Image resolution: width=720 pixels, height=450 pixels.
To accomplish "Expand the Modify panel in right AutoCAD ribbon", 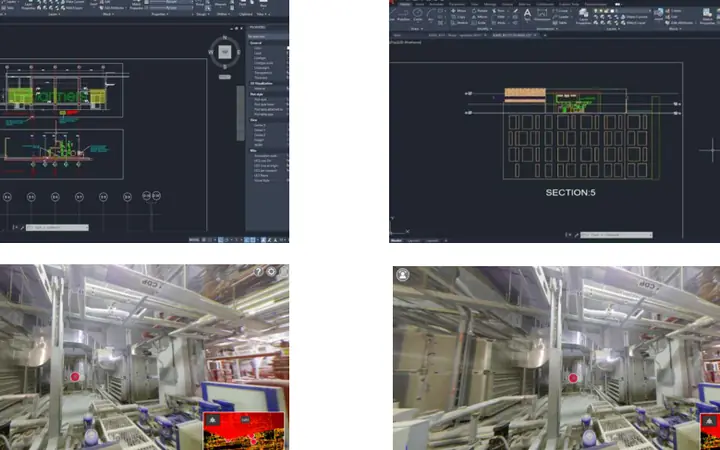I will click(x=484, y=29).
